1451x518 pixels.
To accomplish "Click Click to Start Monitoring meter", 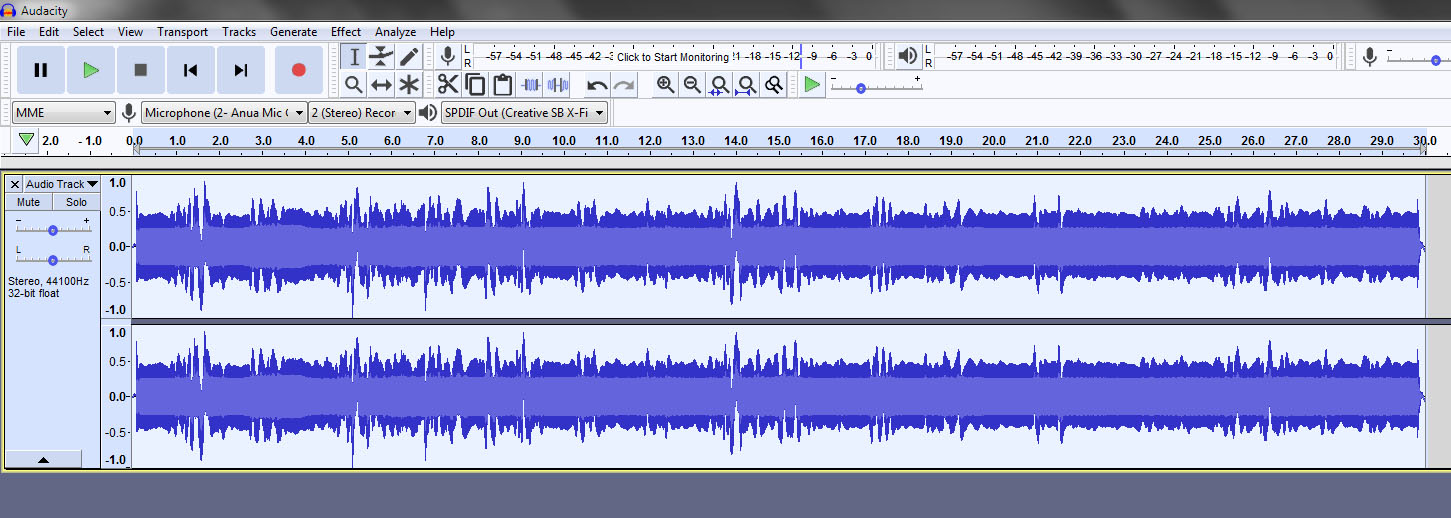I will pos(673,57).
